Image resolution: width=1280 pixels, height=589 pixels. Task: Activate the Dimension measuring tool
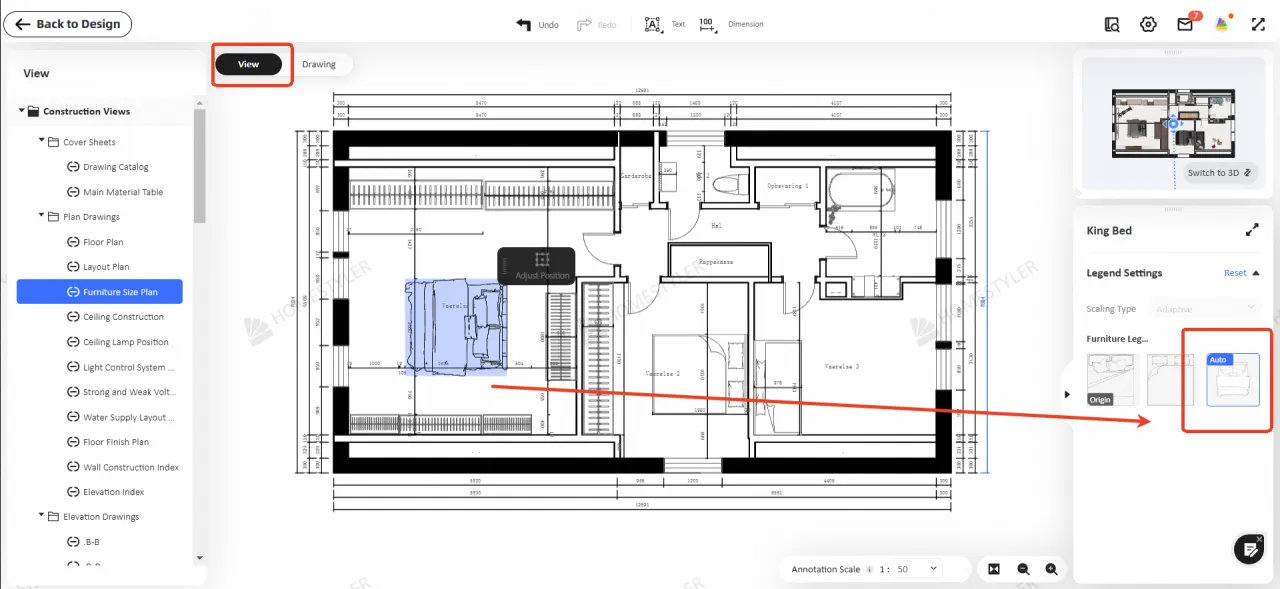pos(707,24)
